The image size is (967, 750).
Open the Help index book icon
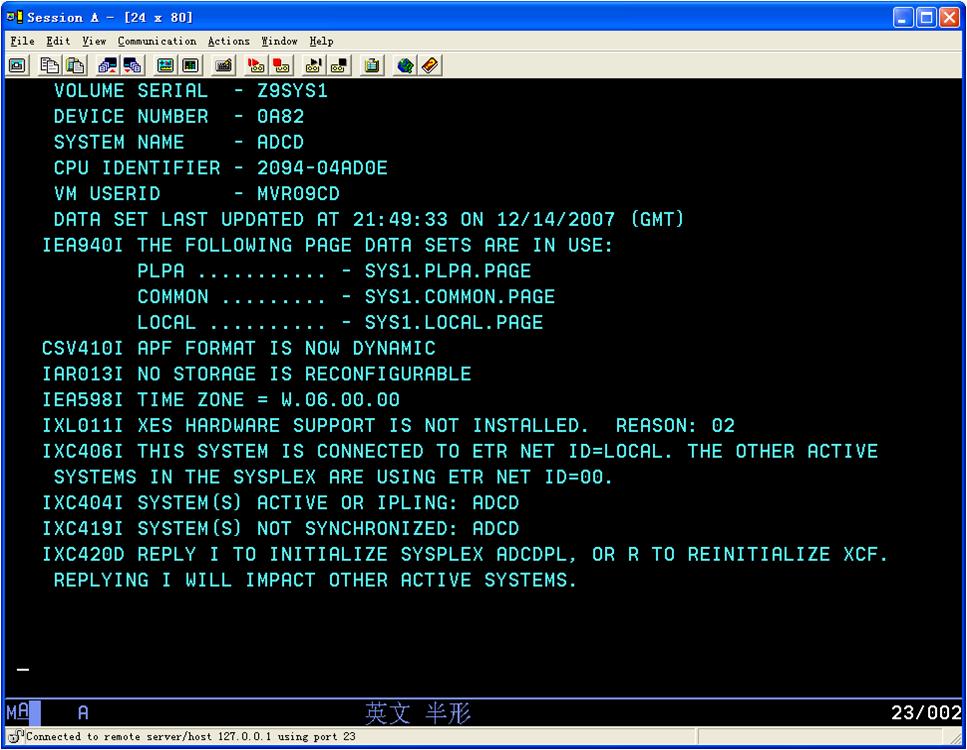(x=430, y=65)
